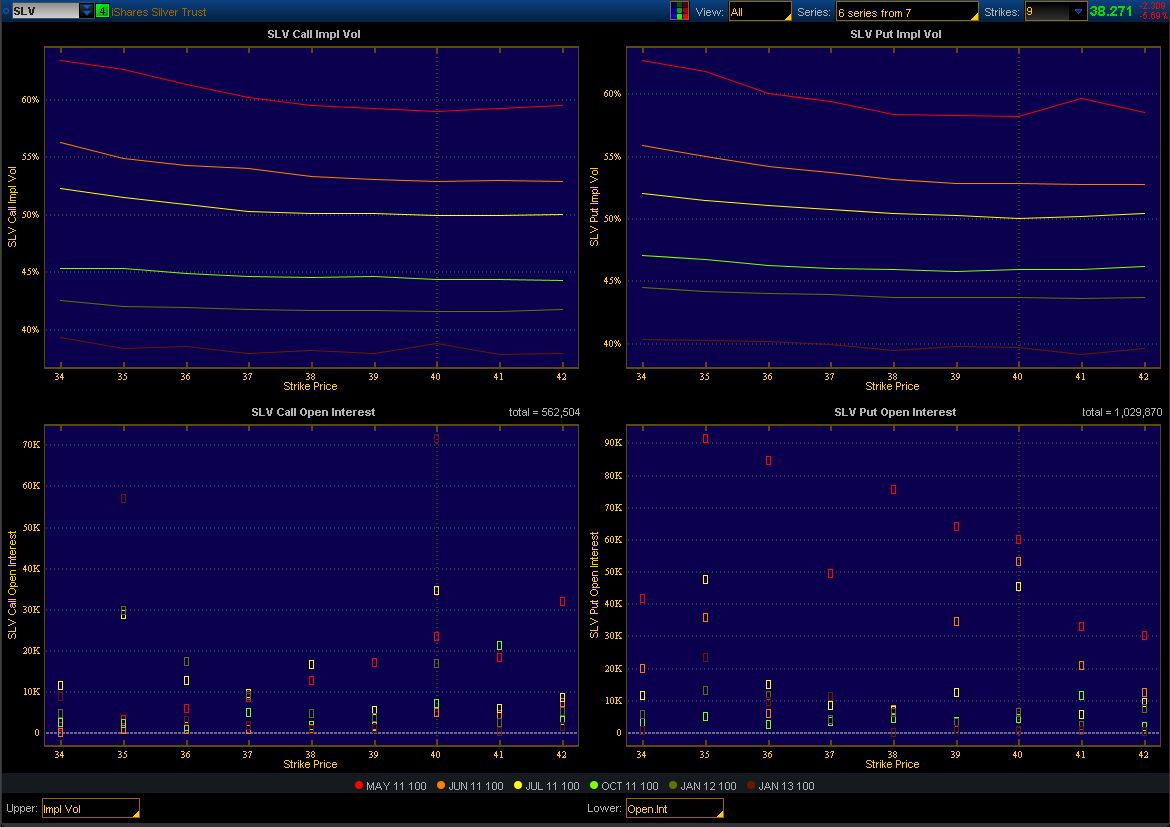Click the SLV Call Open Interest chart title
Viewport: 1170px width, 827px height.
tap(313, 412)
